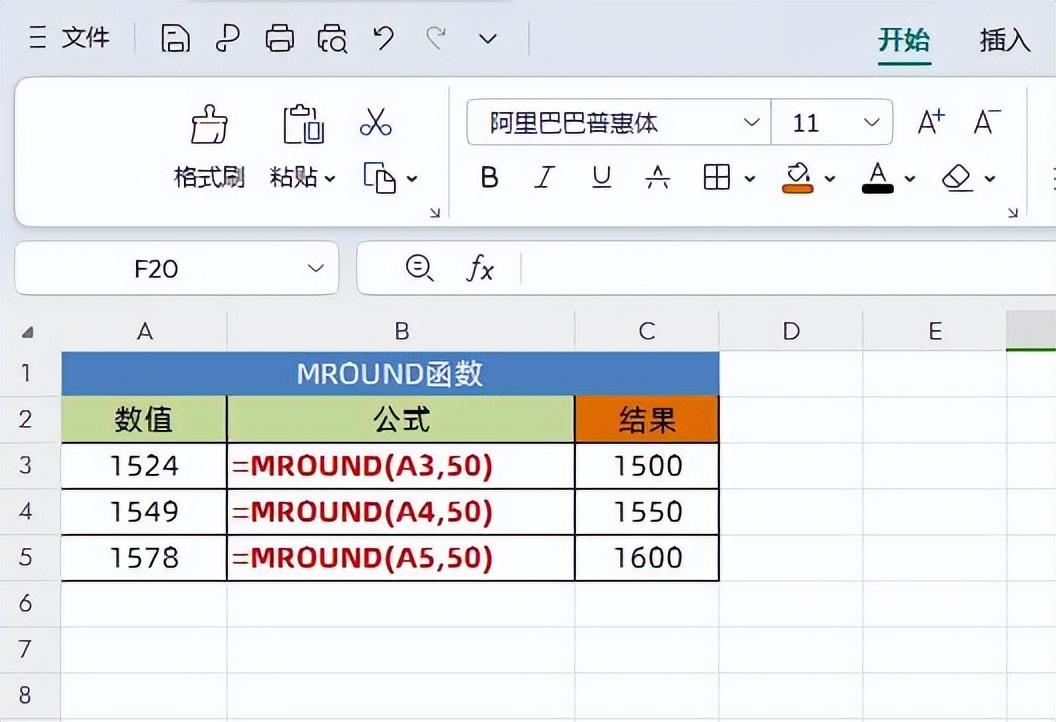Select result cell containing 1550

647,512
